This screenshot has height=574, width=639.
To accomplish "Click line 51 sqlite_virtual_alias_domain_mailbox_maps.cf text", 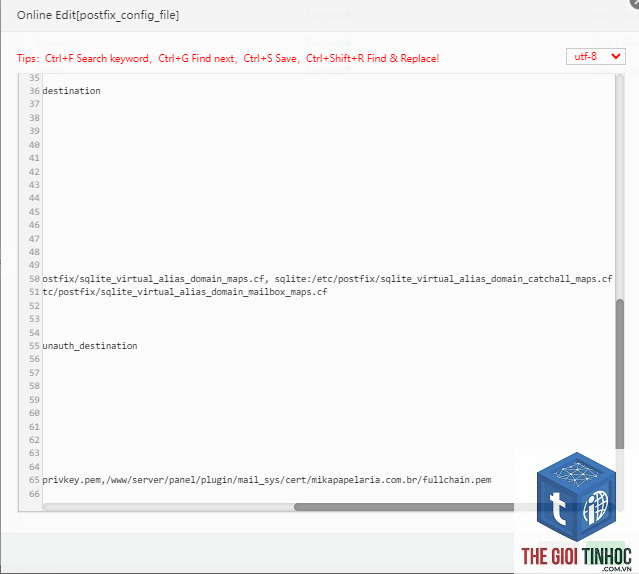I will (x=214, y=292).
